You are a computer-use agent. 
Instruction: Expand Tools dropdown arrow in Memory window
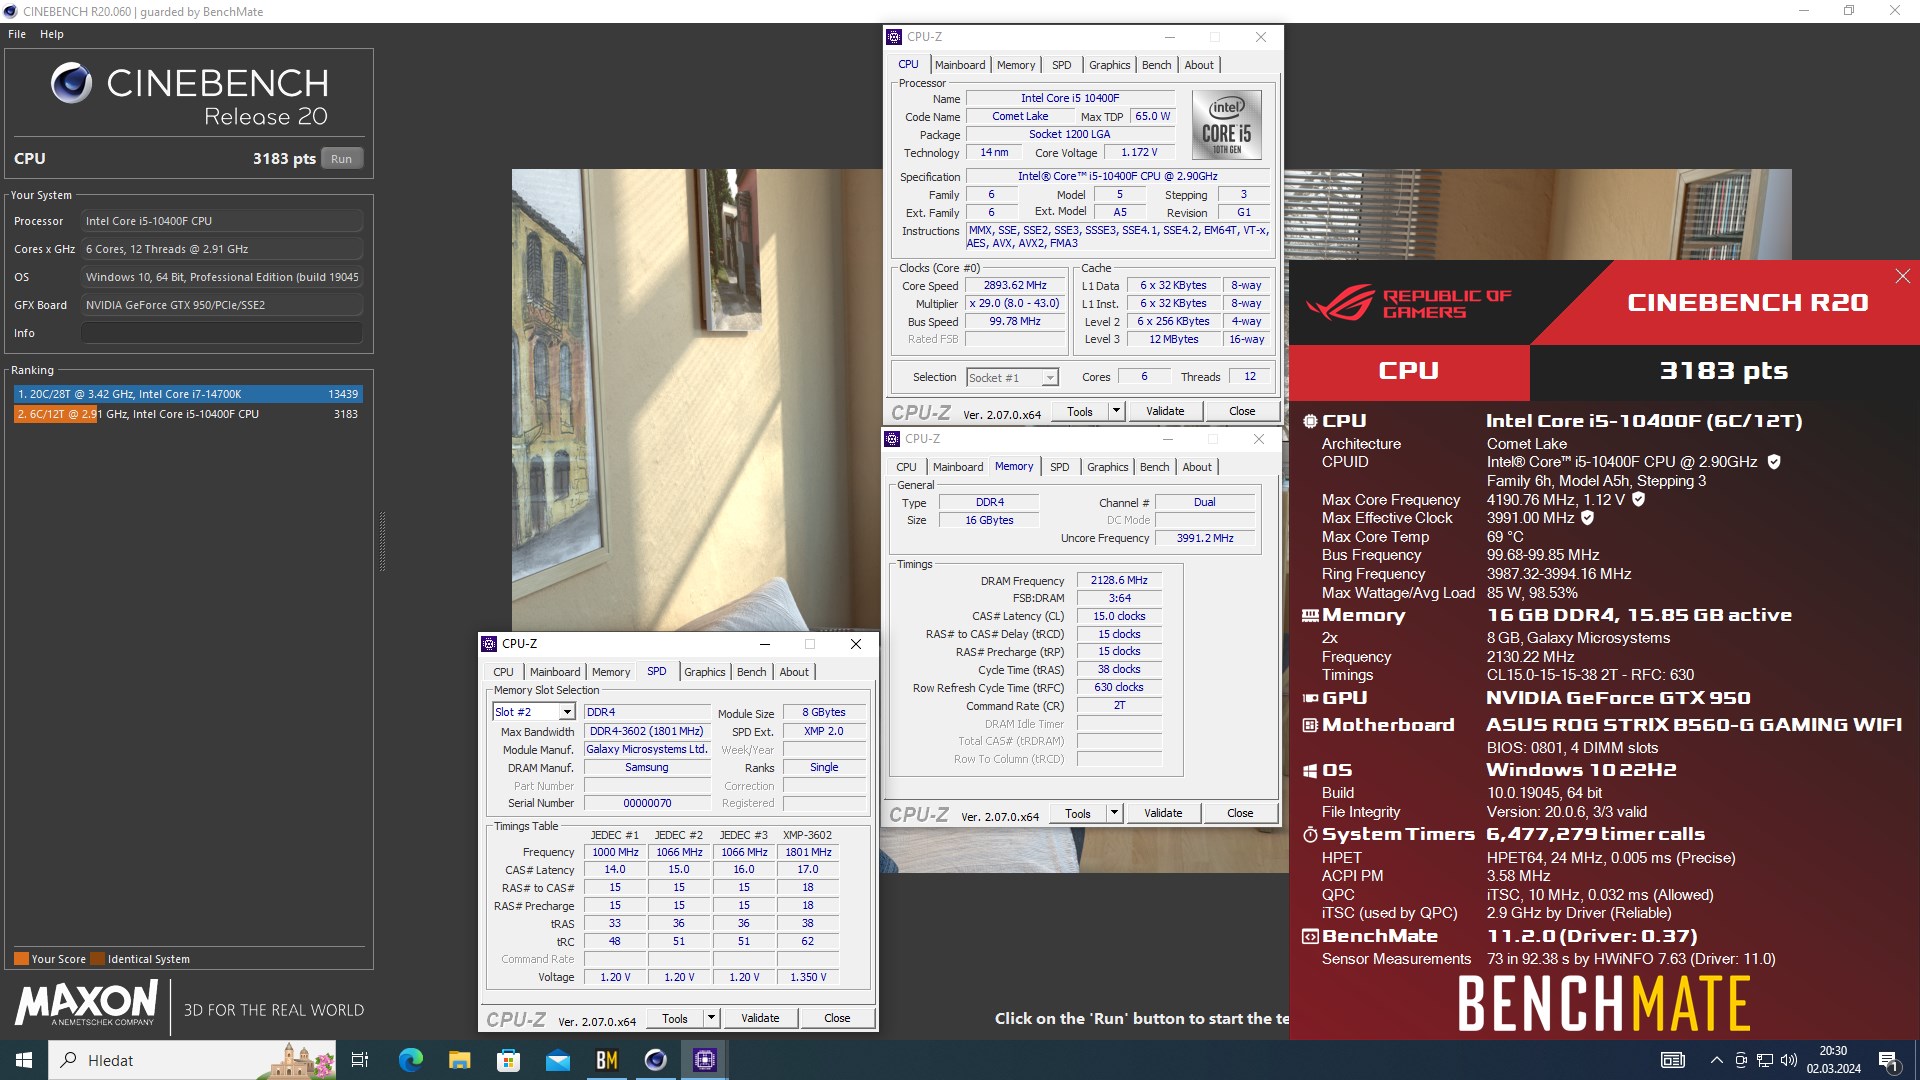(1114, 813)
